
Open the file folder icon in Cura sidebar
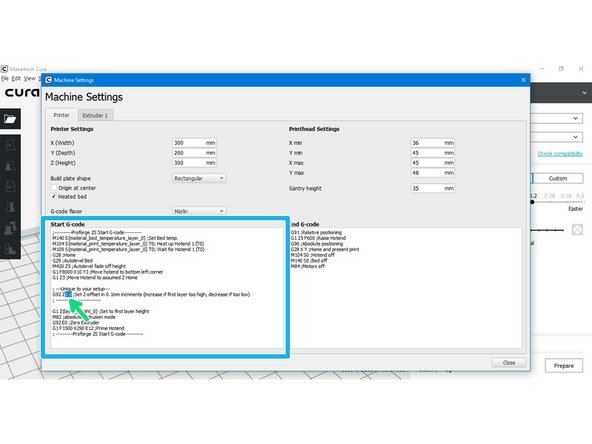[x=10, y=119]
